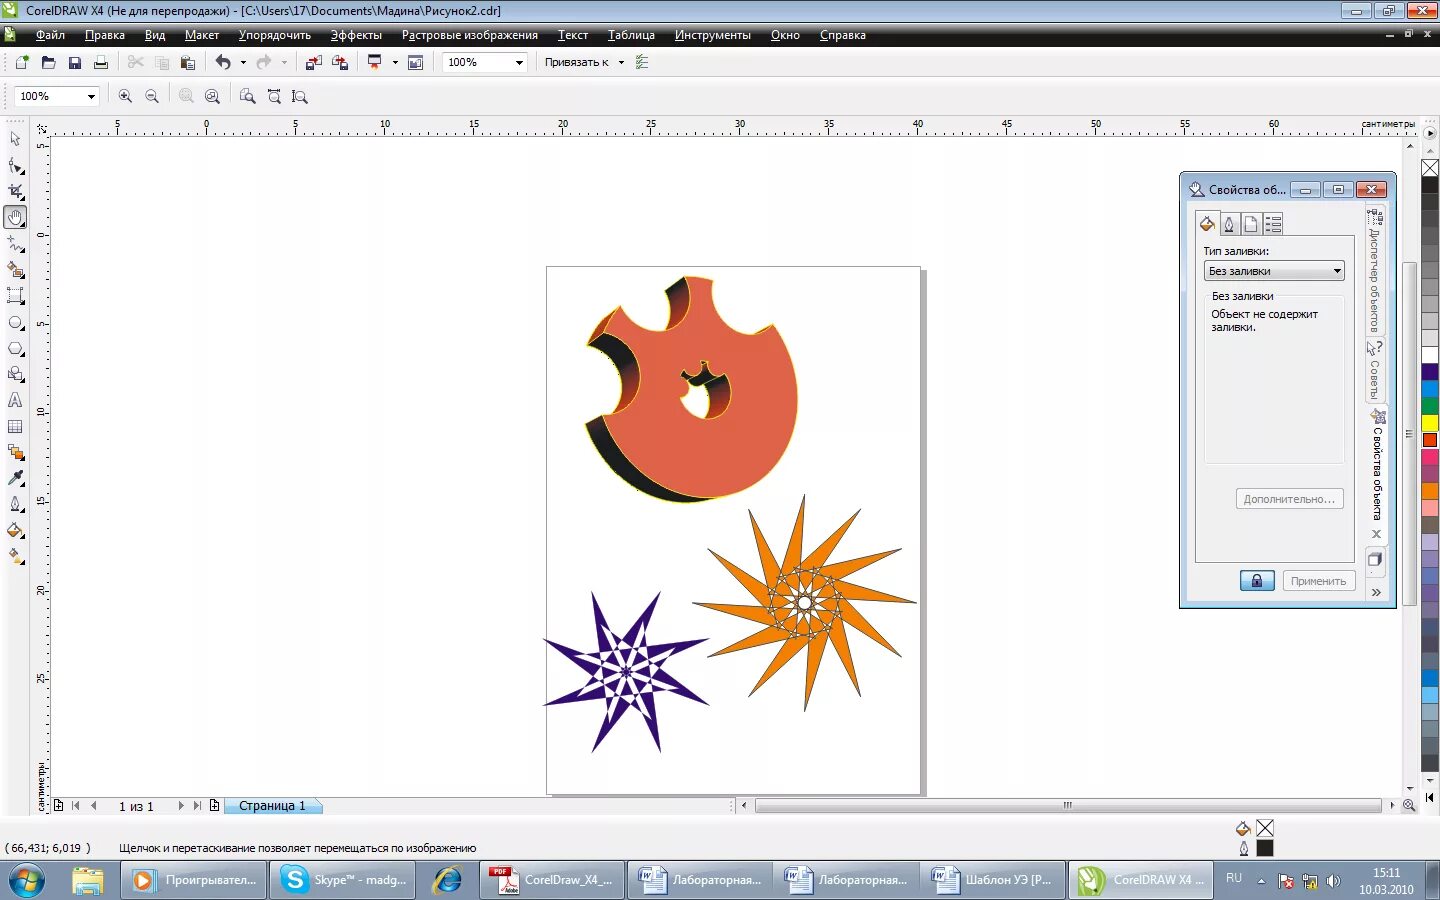Click Zoom to page width icon
This screenshot has width=1440, height=900.
tap(274, 96)
